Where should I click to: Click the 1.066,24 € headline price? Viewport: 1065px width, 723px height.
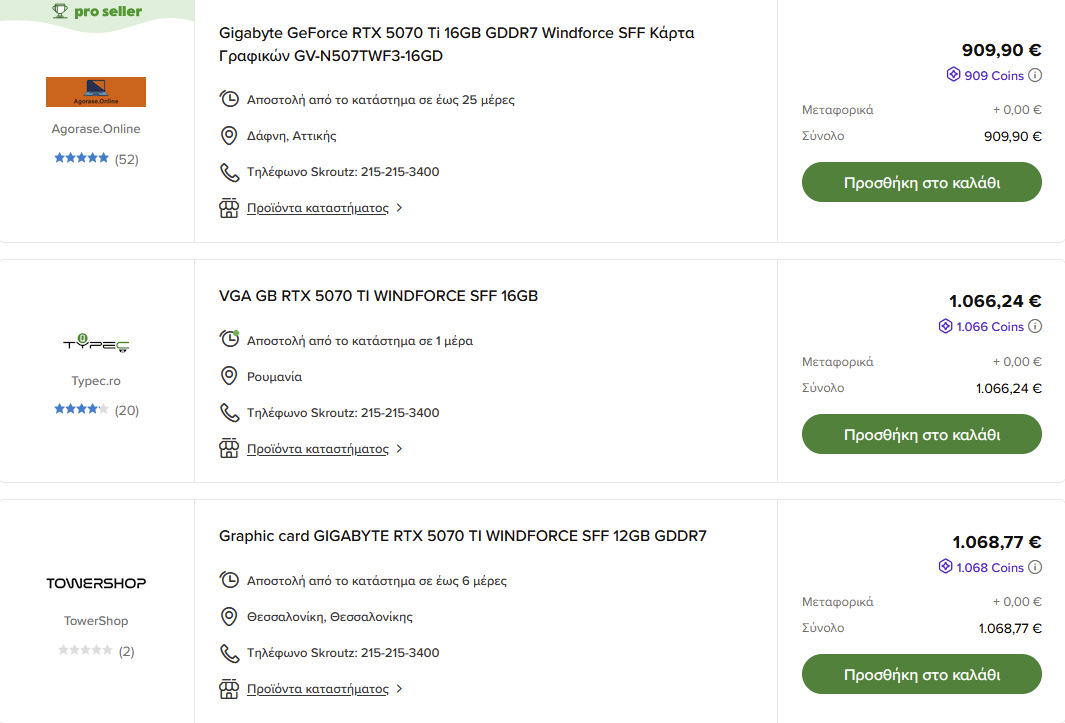995,301
